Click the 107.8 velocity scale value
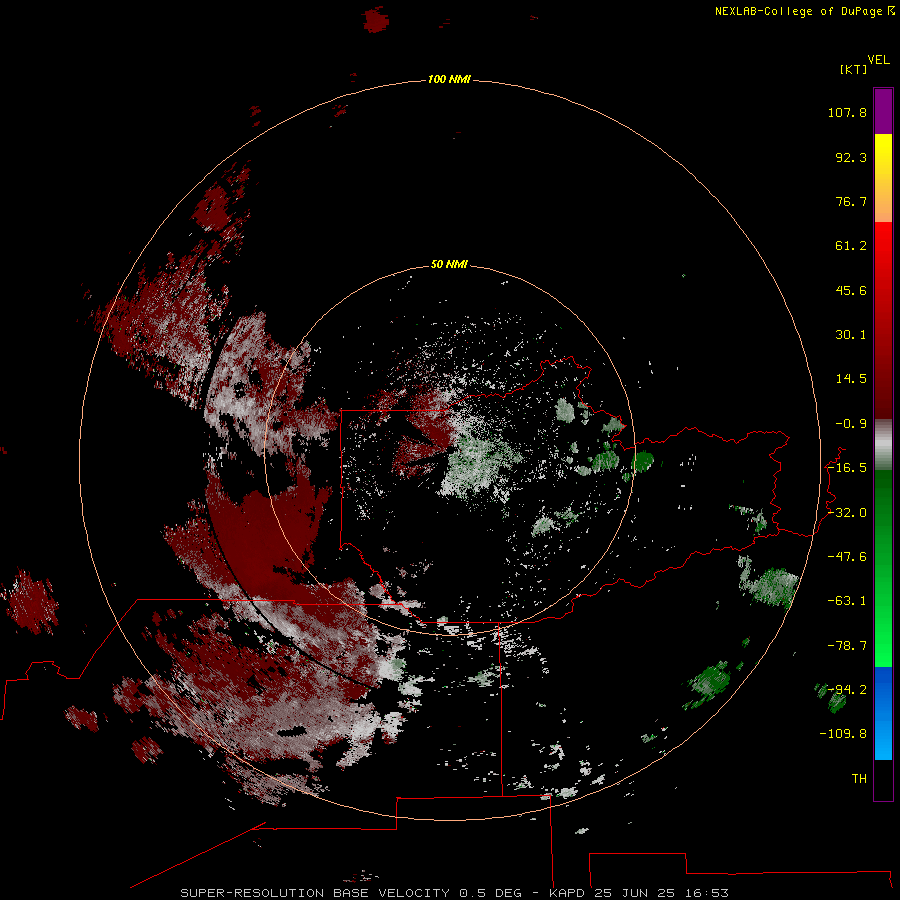This screenshot has width=900, height=900. pyautogui.click(x=847, y=112)
